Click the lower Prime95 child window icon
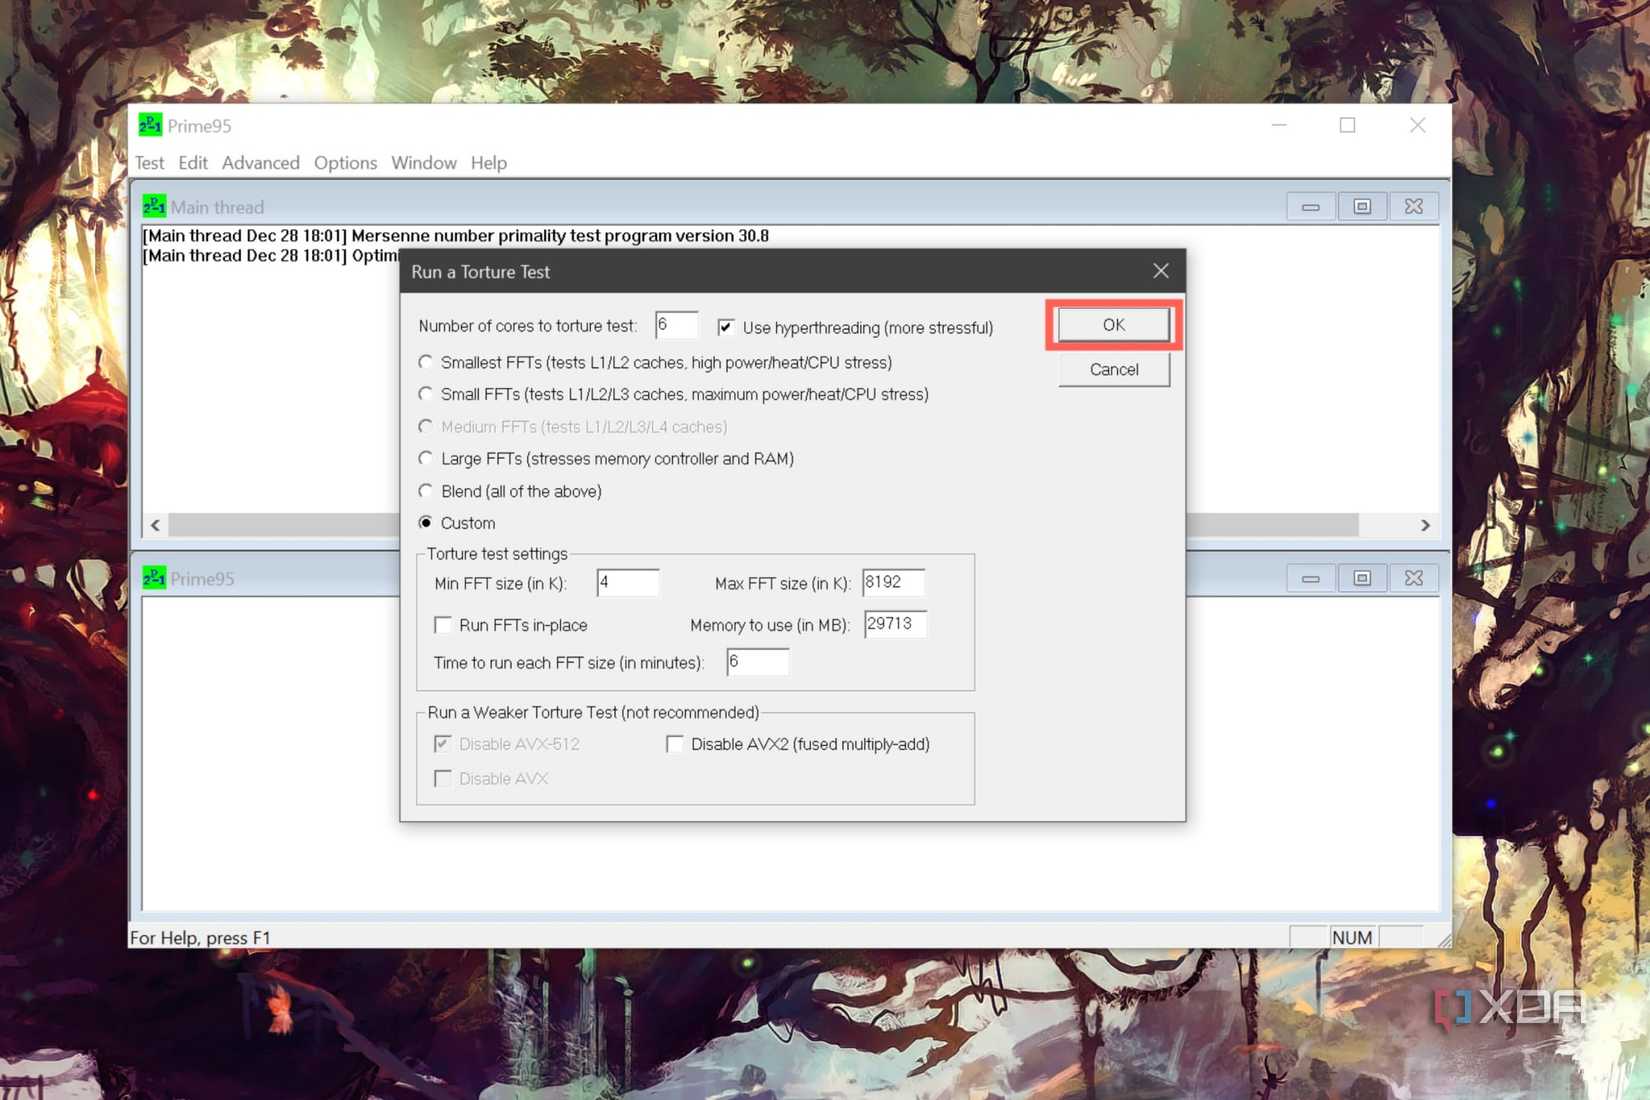Image resolution: width=1650 pixels, height=1100 pixels. [154, 578]
